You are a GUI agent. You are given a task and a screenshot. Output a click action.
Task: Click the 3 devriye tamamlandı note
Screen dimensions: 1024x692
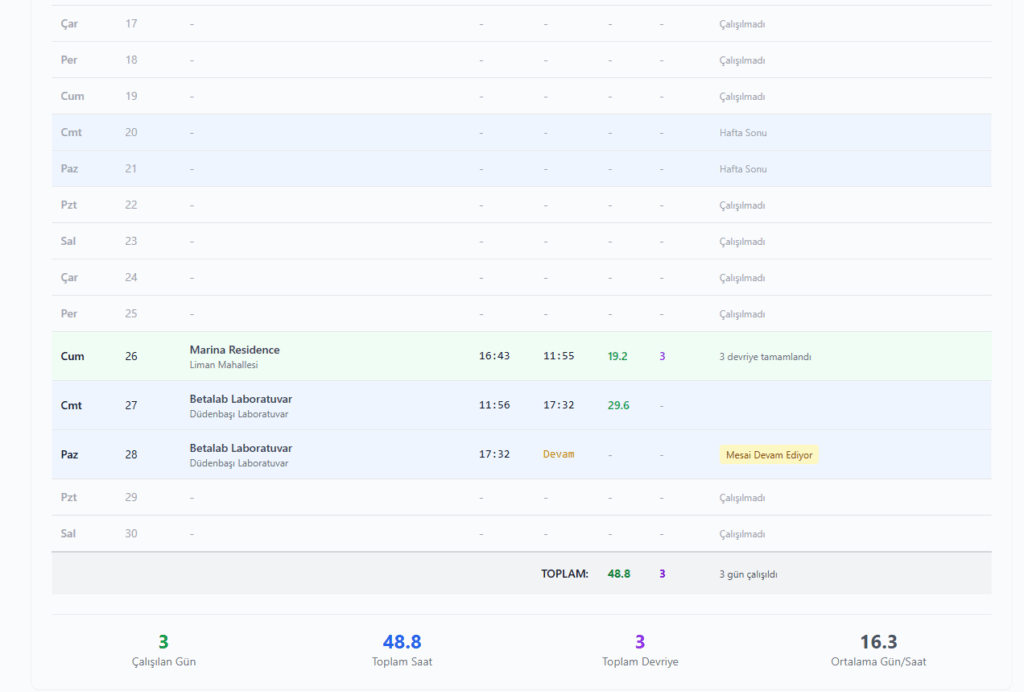[x=765, y=356]
